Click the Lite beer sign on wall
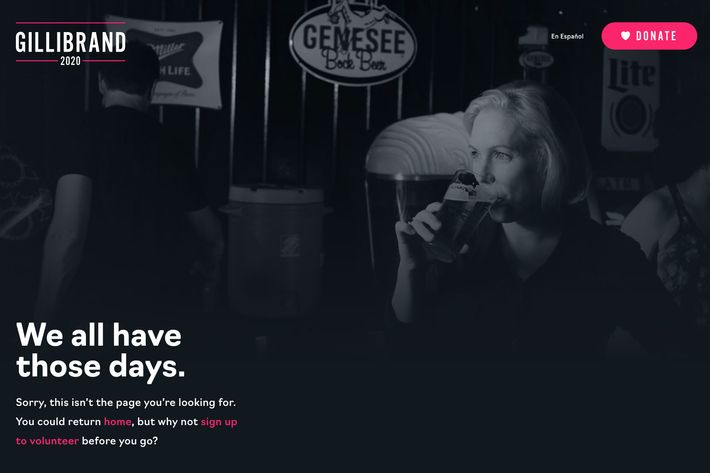The image size is (710, 473). pos(630,100)
